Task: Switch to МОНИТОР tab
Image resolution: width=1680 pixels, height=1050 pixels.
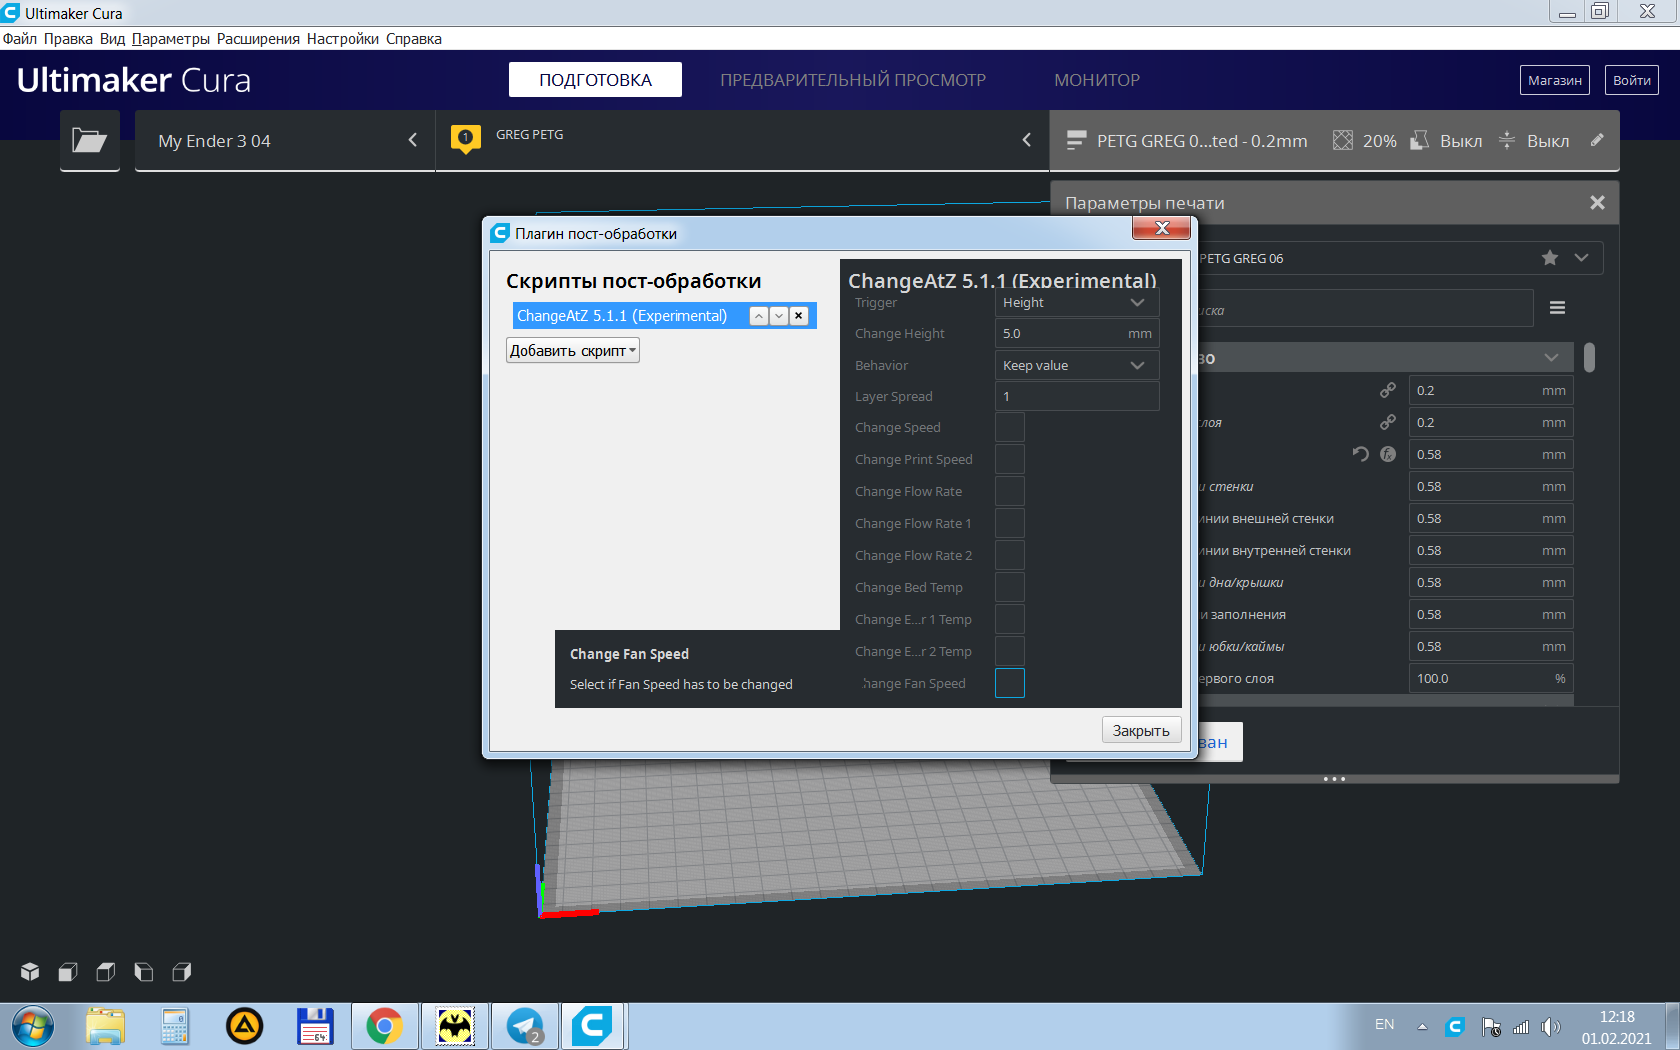Action: click(1097, 80)
